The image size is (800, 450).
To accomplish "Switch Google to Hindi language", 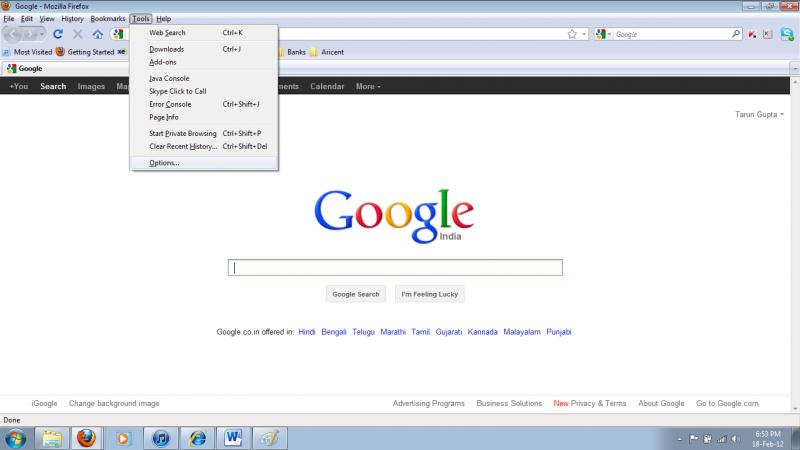I will click(307, 332).
